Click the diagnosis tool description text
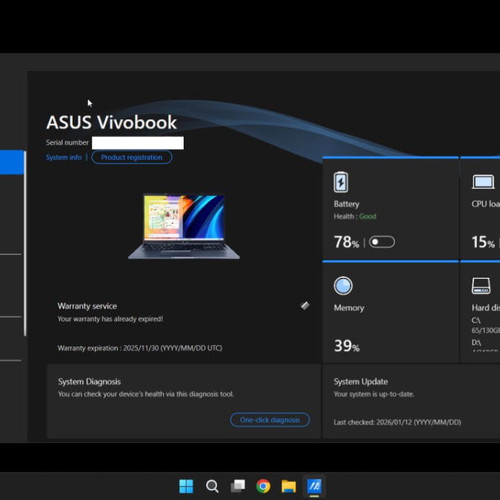The width and height of the screenshot is (500, 500). tap(146, 394)
